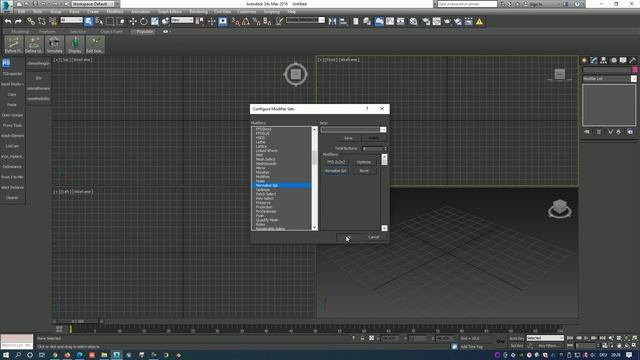Select the Select and Rotate tool
The image size is (640, 360).
pos(144,21)
